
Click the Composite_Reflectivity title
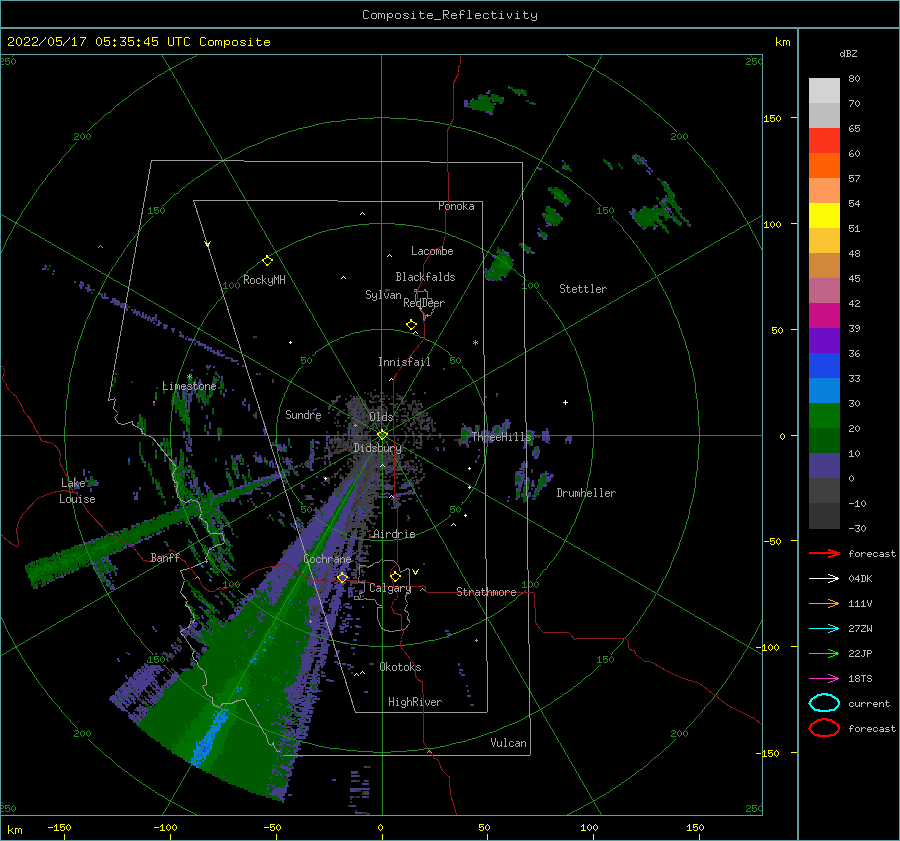coord(450,15)
